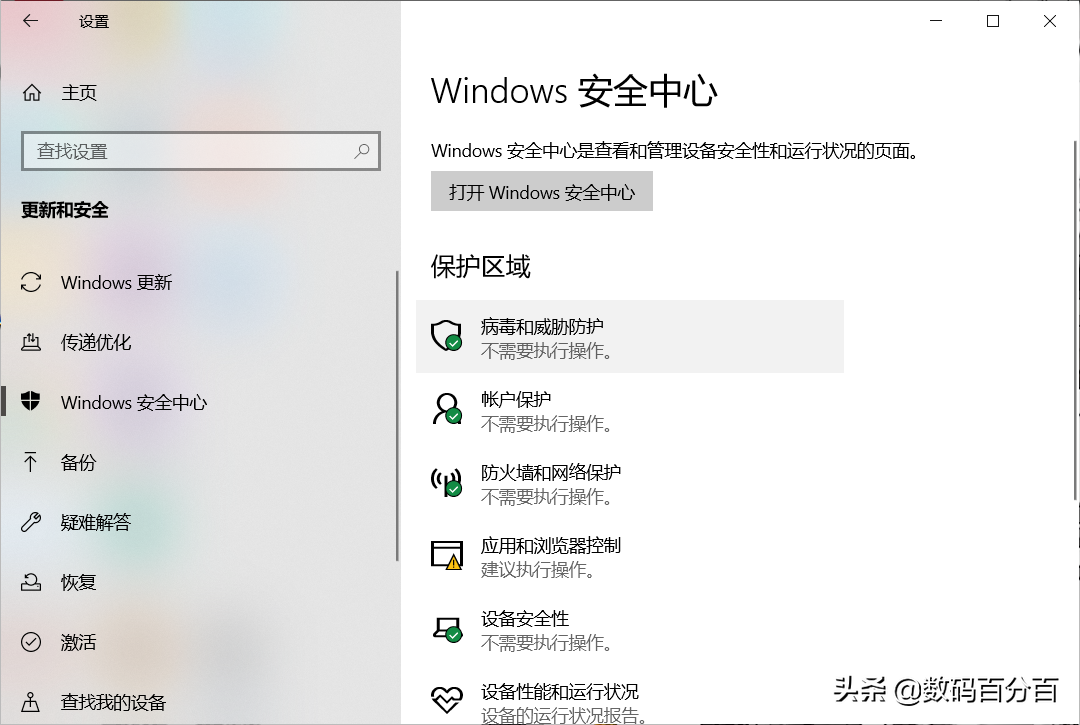Image resolution: width=1080 pixels, height=725 pixels.
Task: Click the search magnifier in 查找设置
Action: pos(362,150)
